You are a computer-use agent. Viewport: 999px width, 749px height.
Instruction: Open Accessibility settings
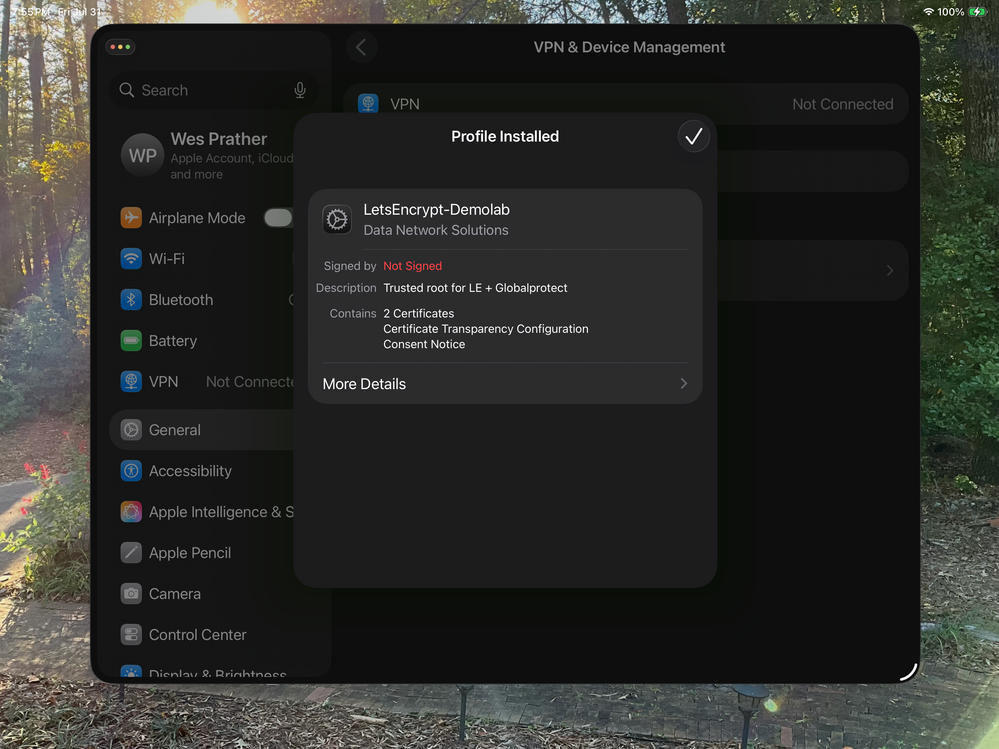coord(203,471)
